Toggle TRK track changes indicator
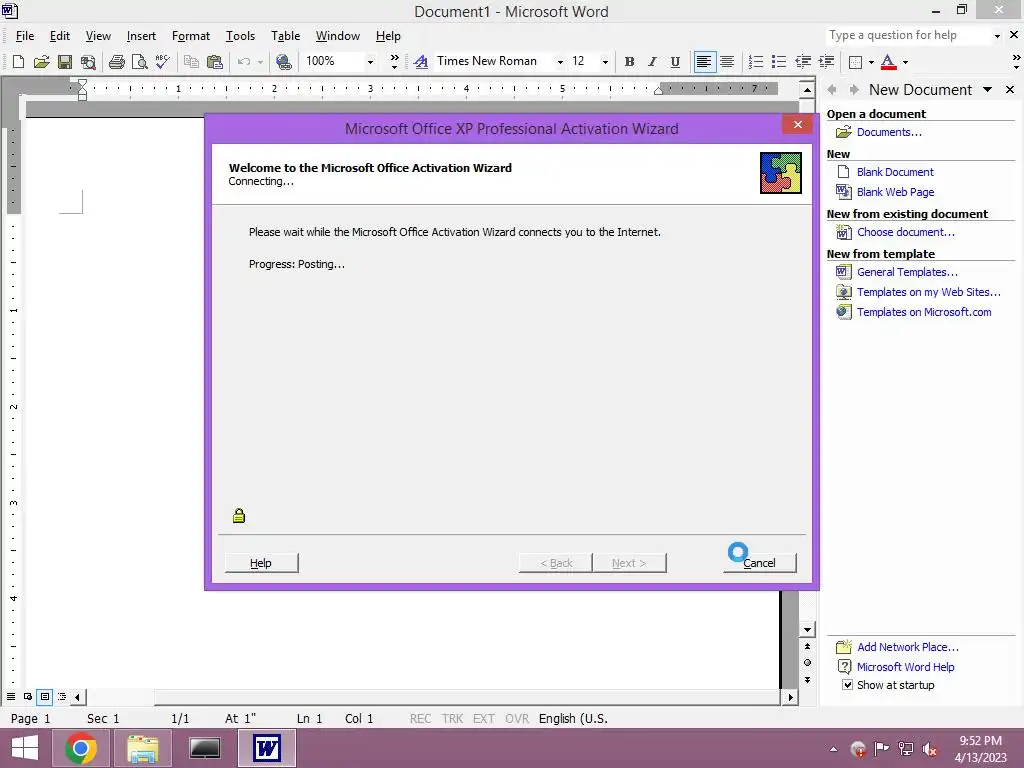The image size is (1024, 768). click(x=452, y=719)
